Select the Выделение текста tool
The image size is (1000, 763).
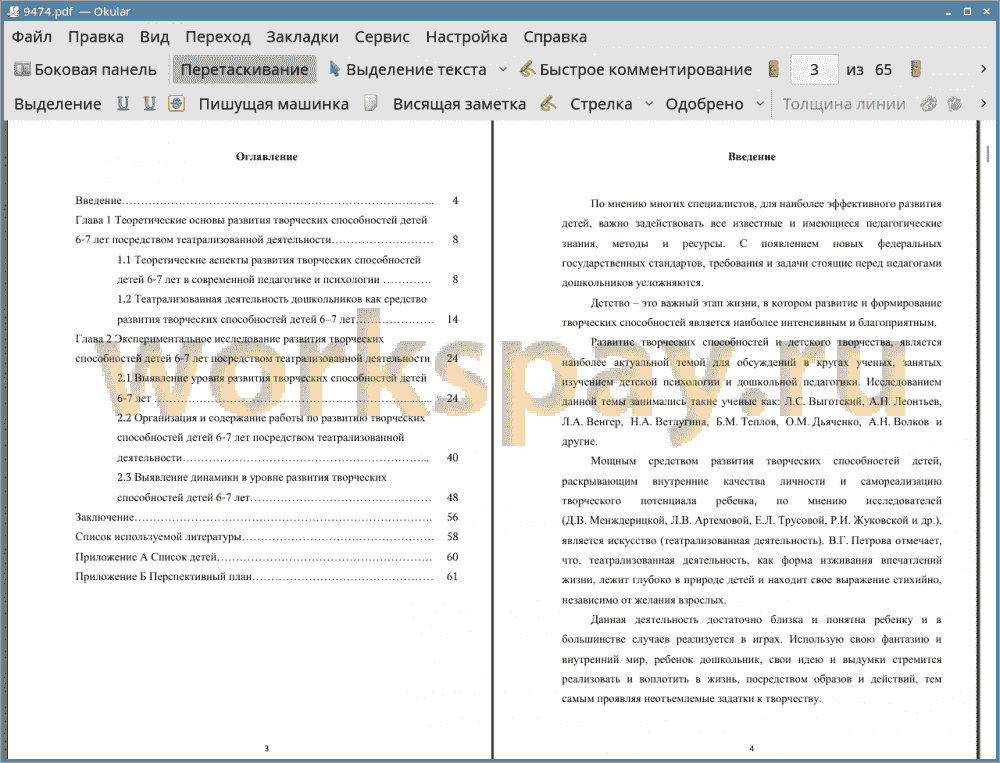(x=408, y=70)
